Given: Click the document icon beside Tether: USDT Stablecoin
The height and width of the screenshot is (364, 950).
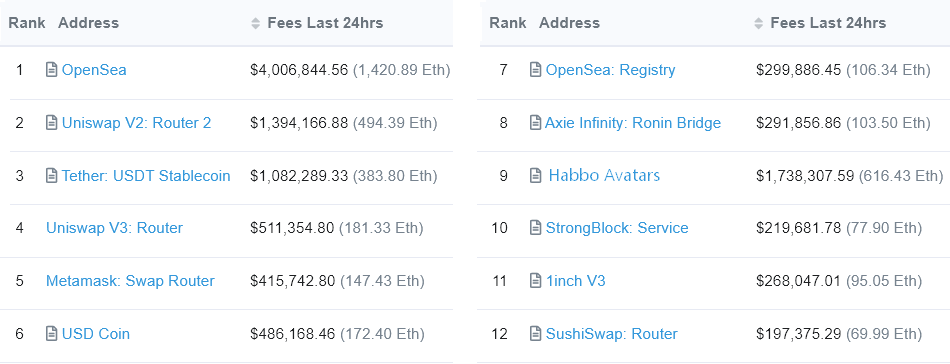Looking at the screenshot, I should (x=52, y=176).
